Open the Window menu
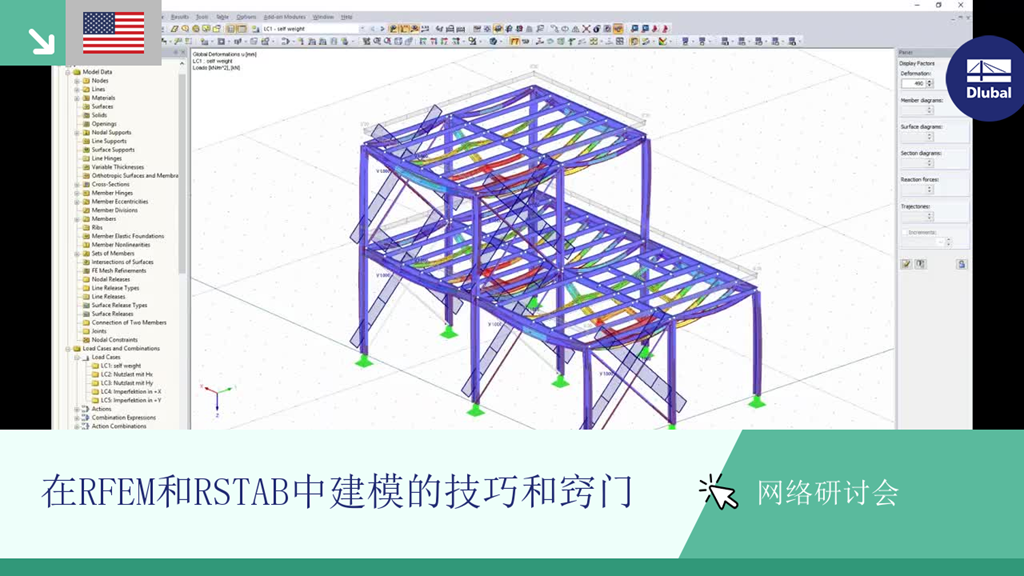Screen dimensions: 1024x576 (x=323, y=17)
